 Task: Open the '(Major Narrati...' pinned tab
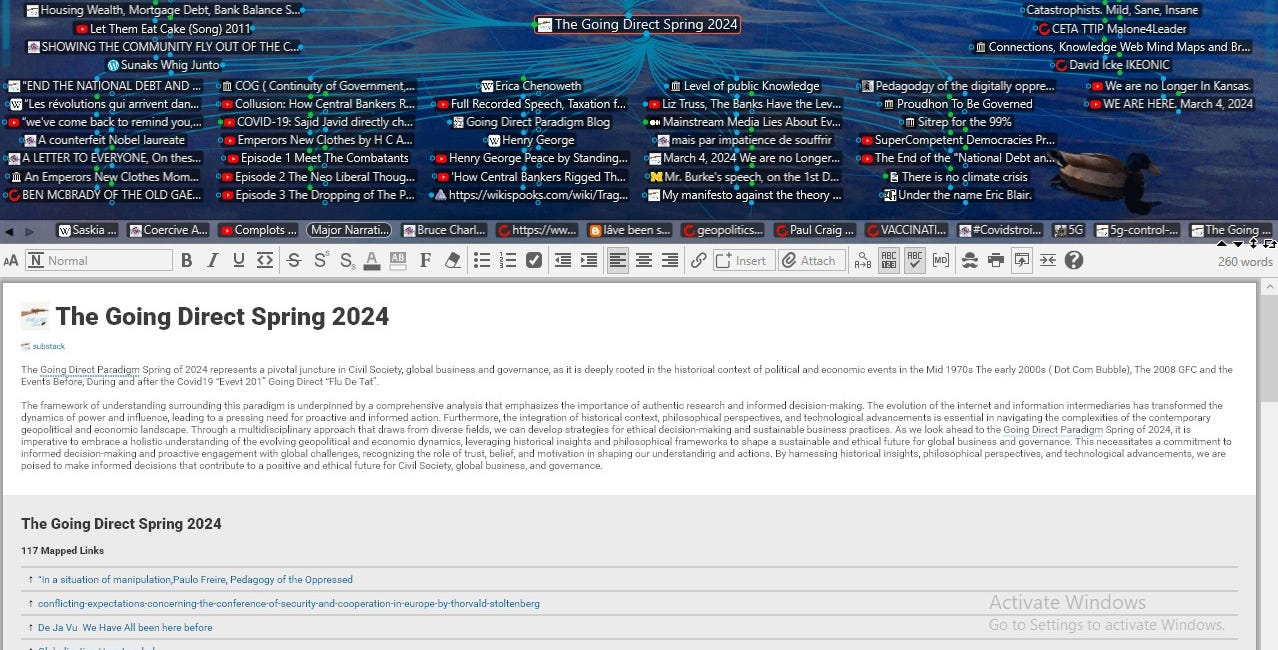(349, 230)
